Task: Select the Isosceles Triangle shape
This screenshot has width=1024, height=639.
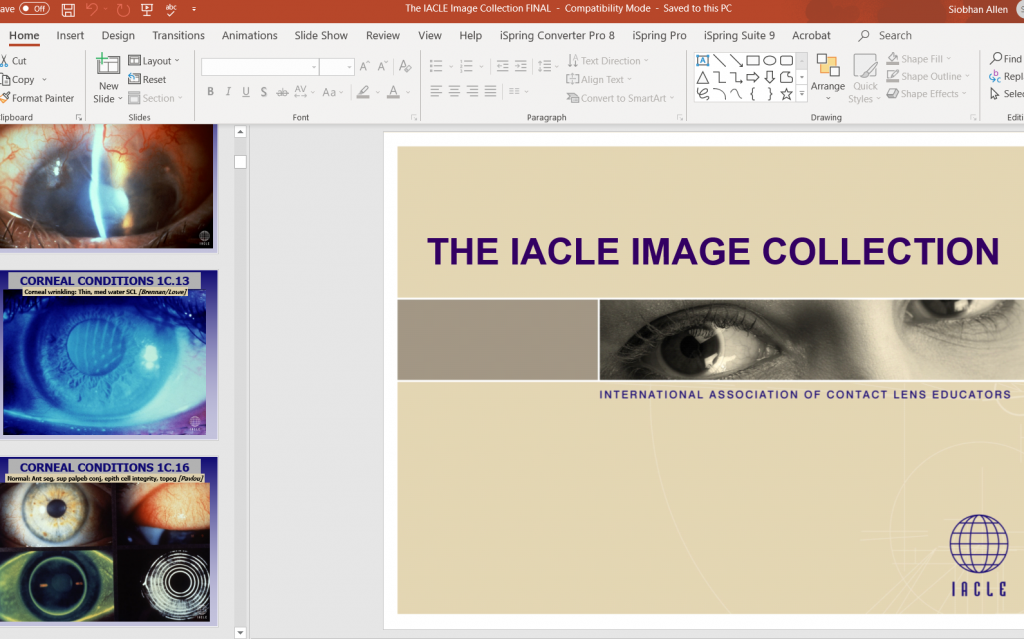Action: coord(703,78)
